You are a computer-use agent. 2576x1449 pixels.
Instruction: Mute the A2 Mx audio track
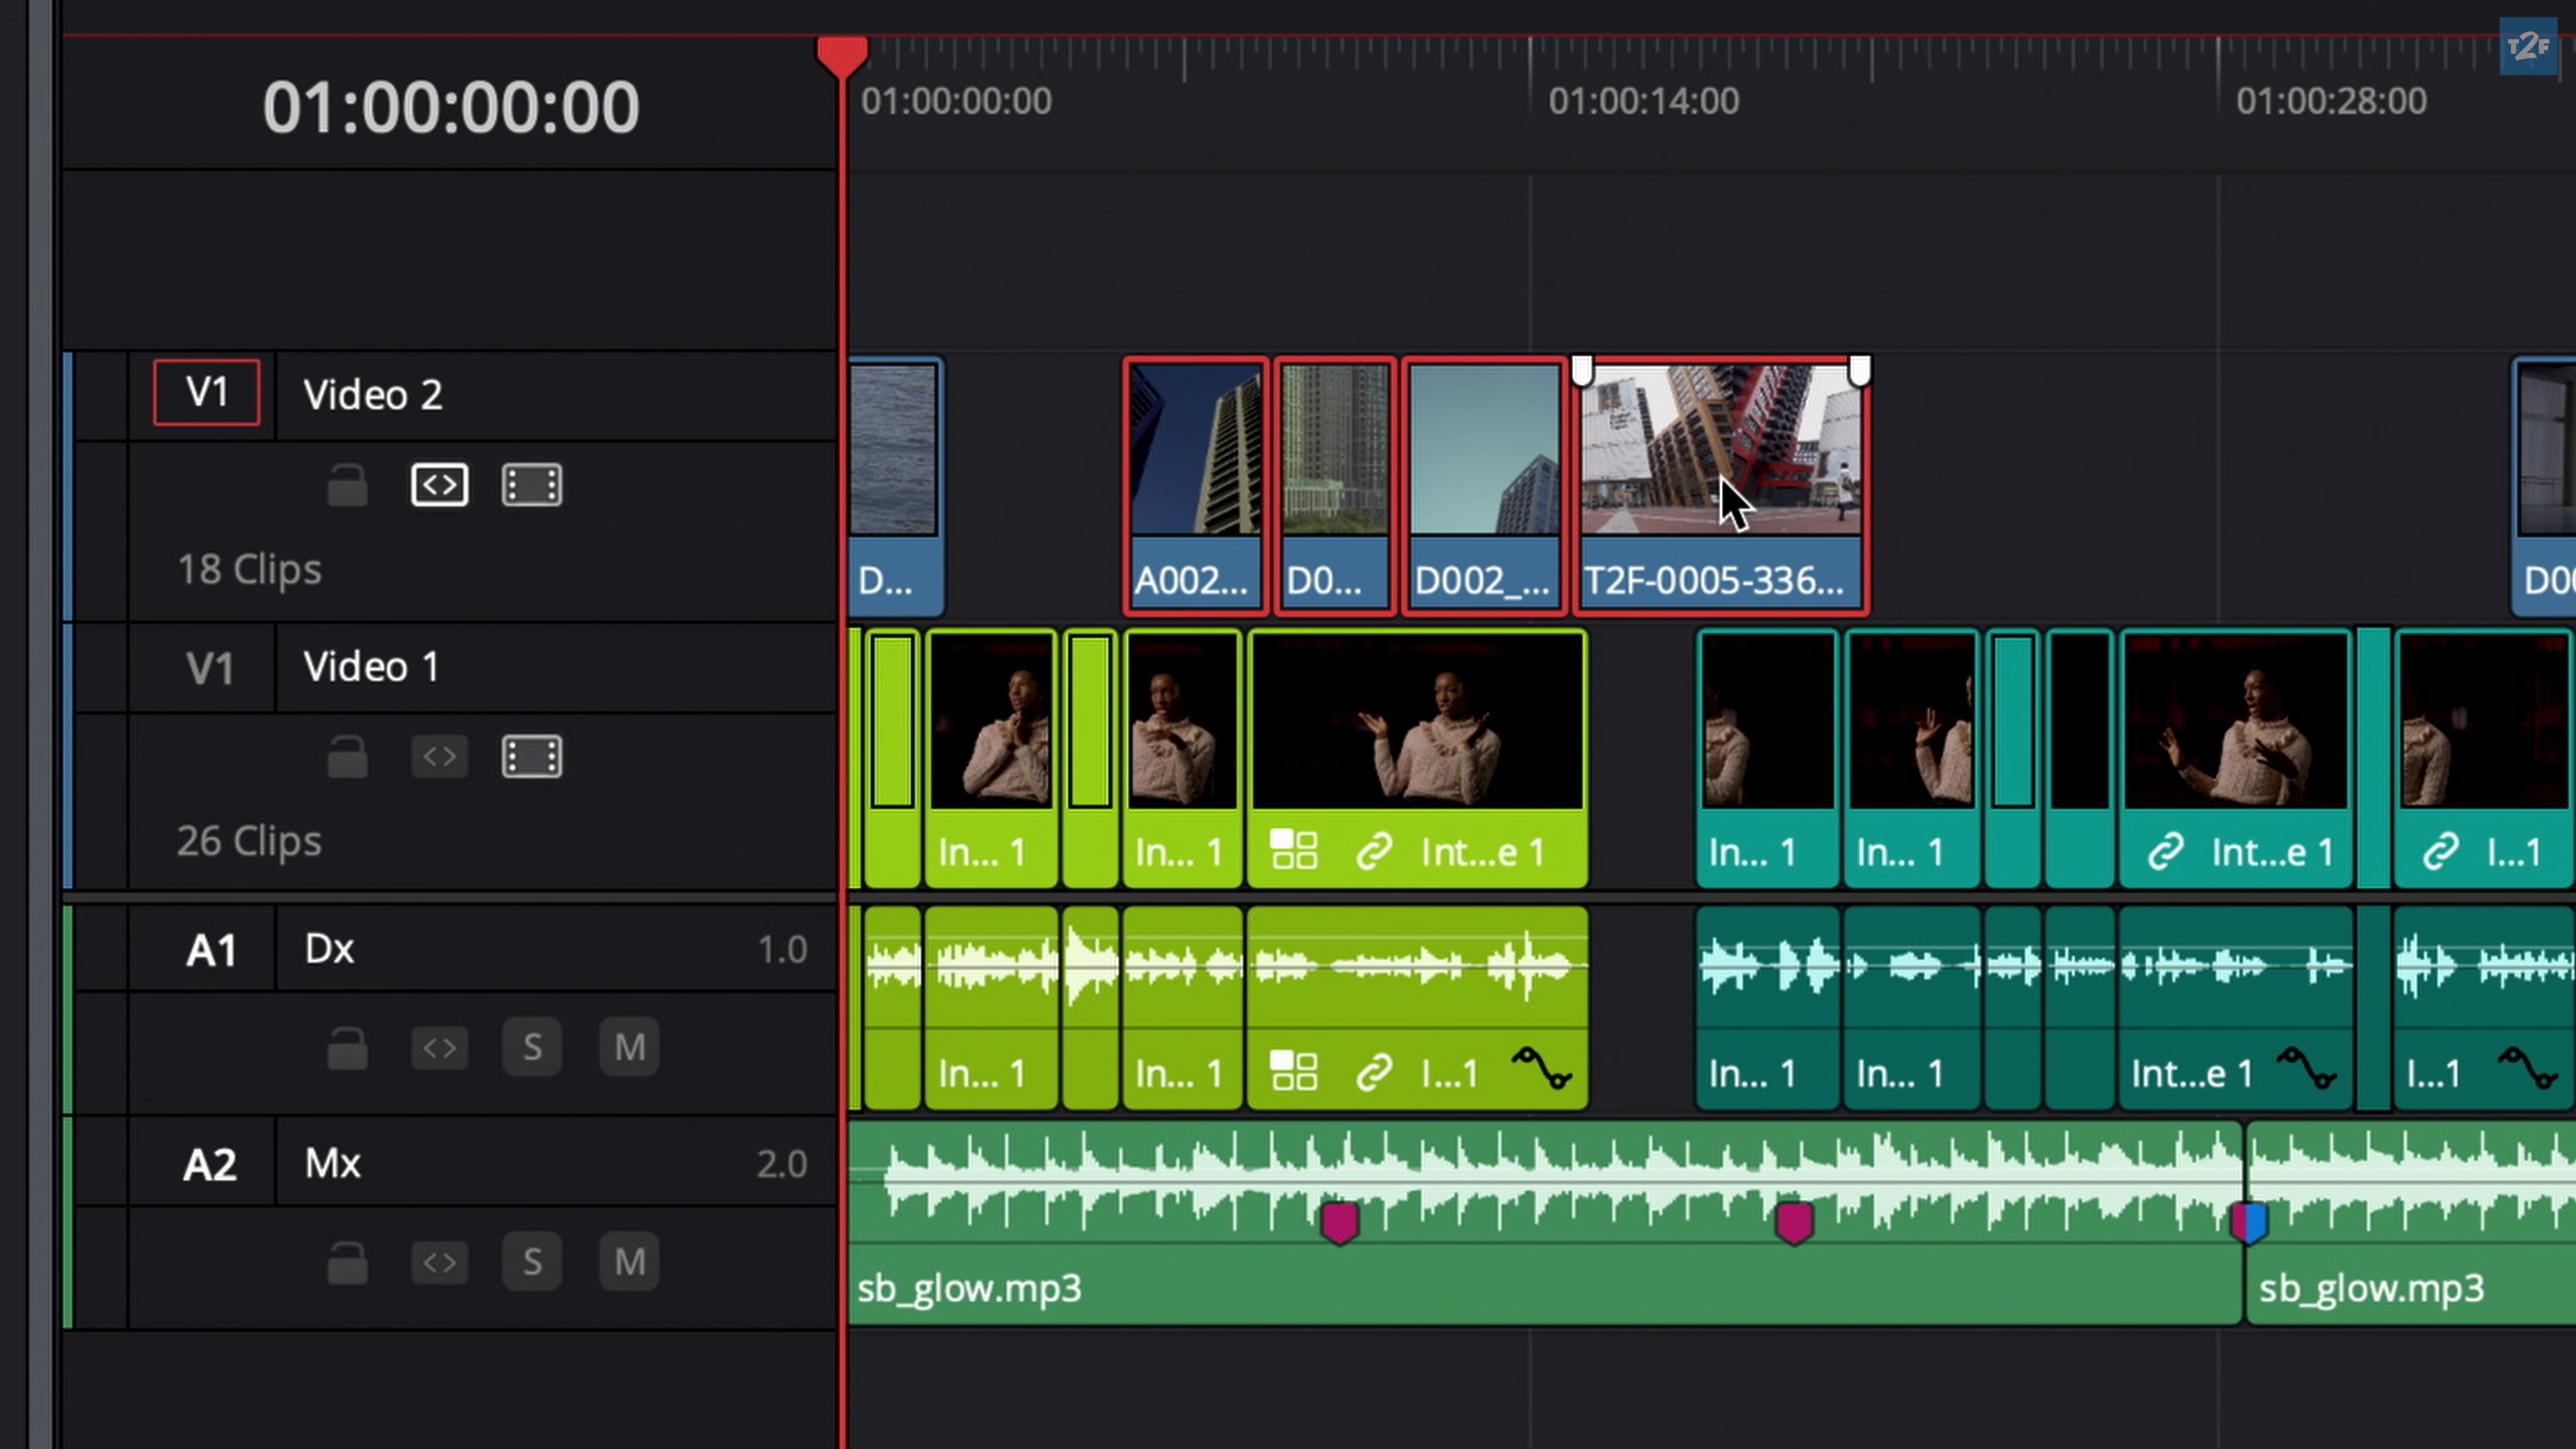[629, 1262]
